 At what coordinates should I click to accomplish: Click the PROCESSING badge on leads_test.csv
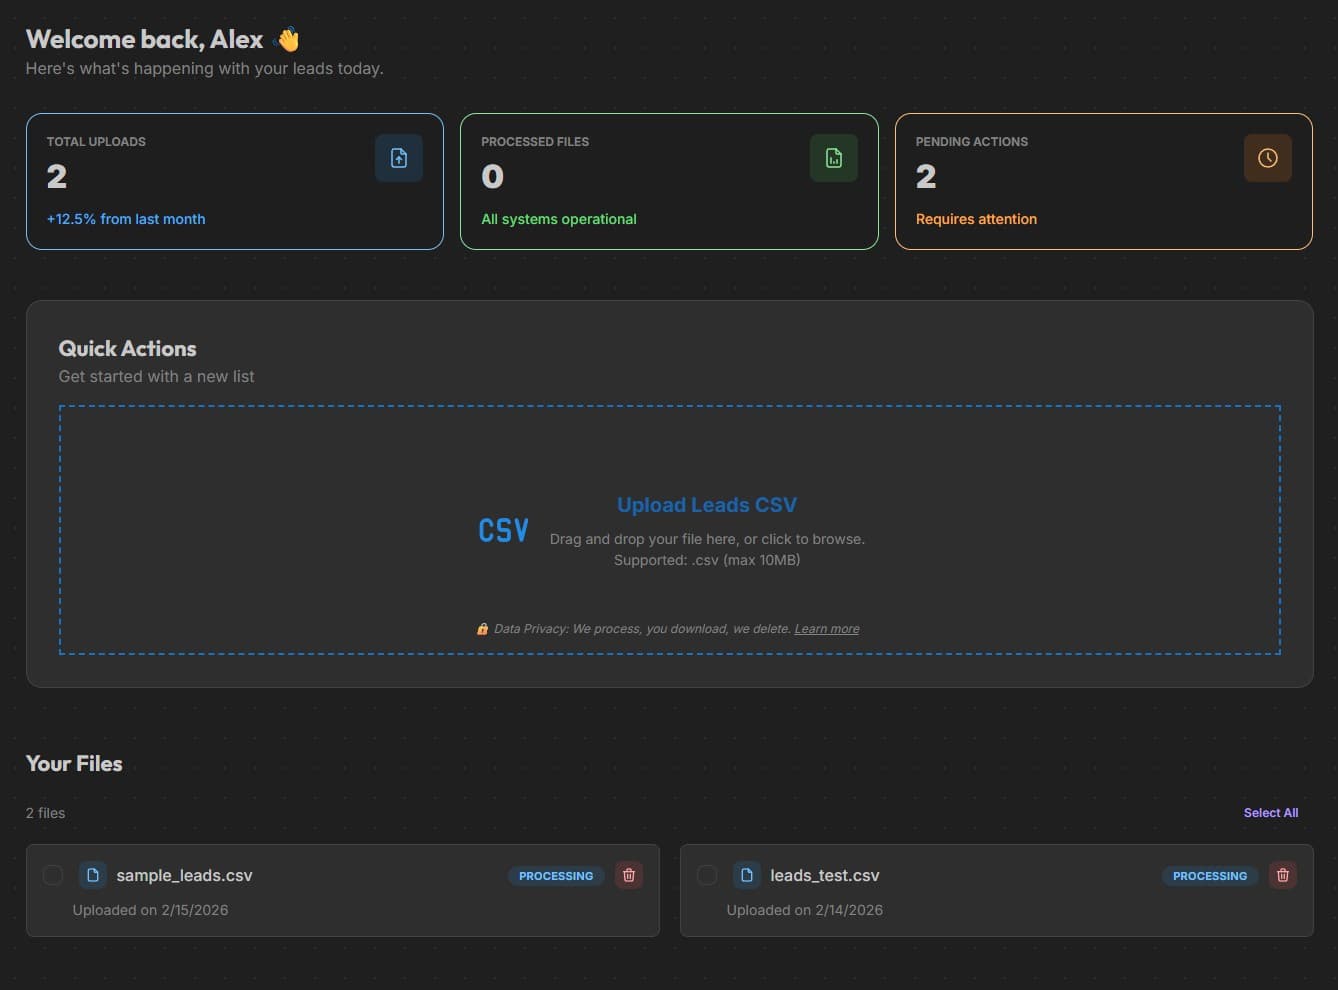point(1209,875)
